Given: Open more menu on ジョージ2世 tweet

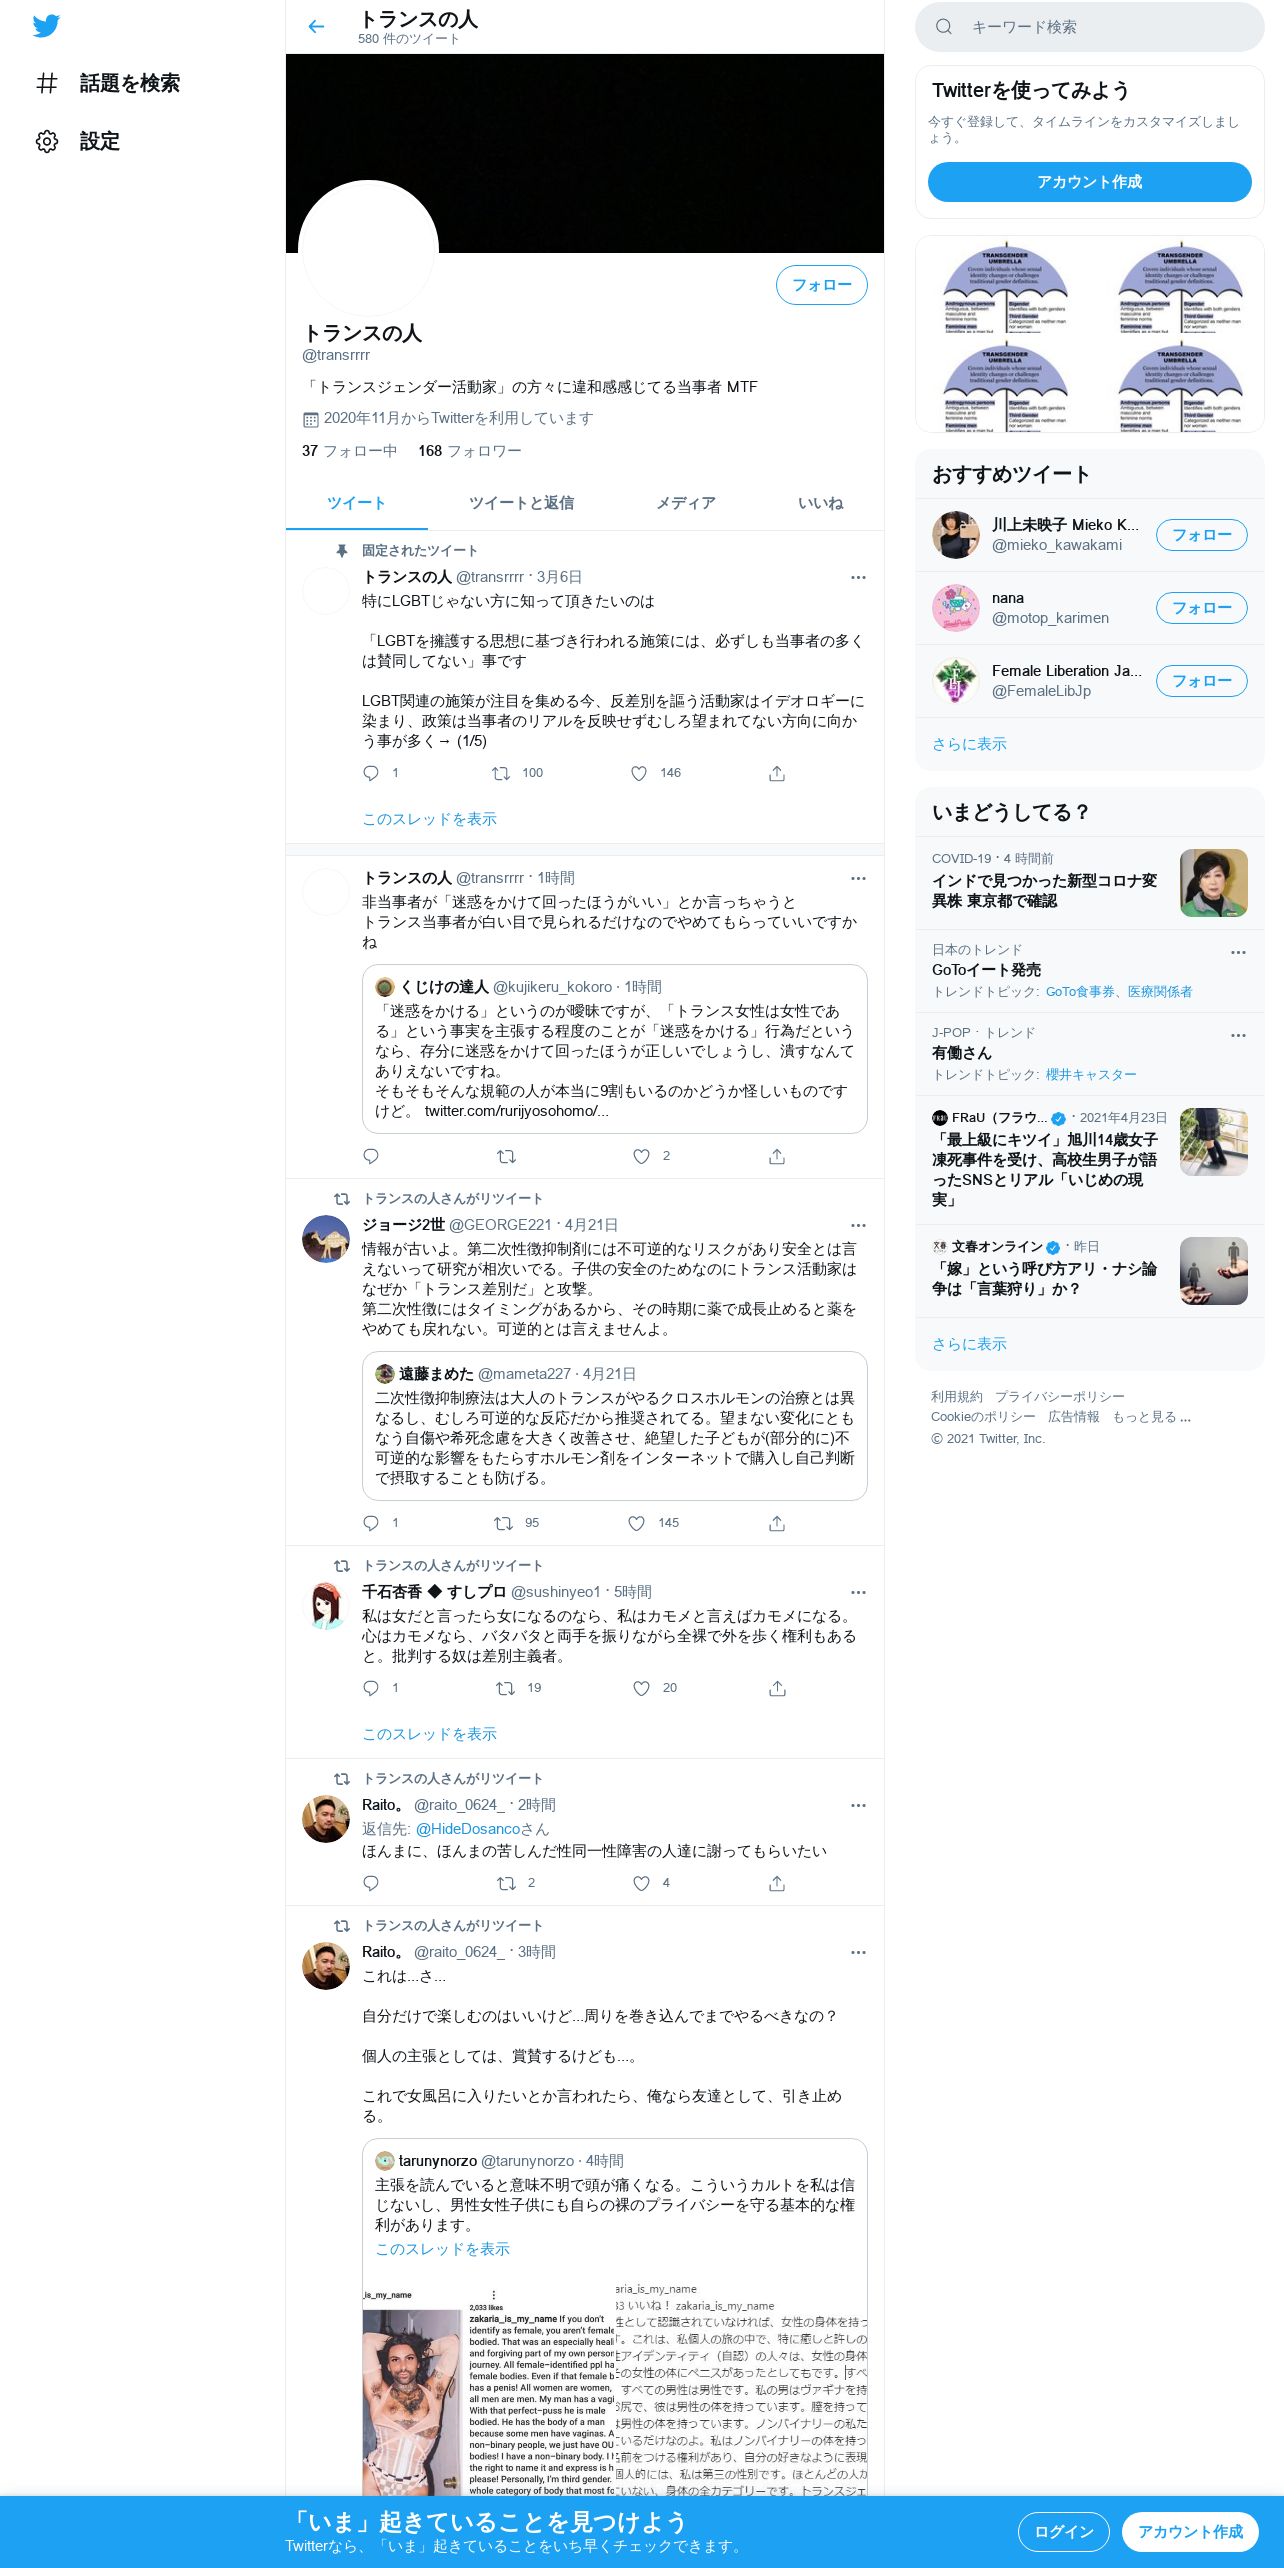Looking at the screenshot, I should pos(858,1225).
